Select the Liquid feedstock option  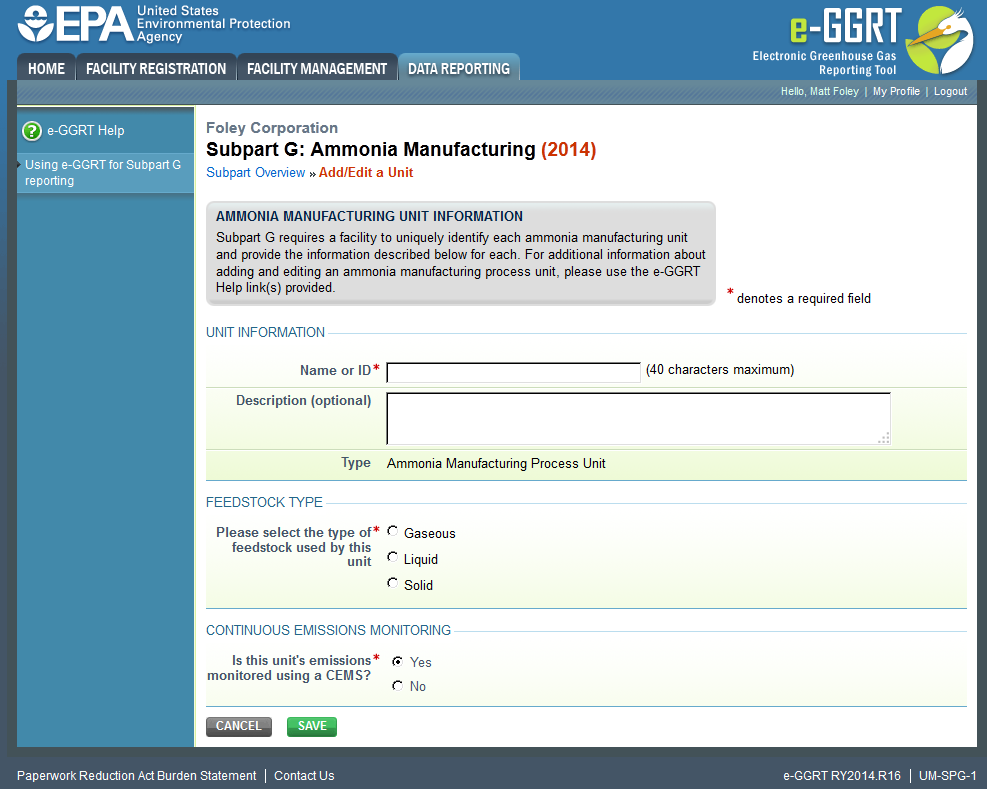[393, 557]
